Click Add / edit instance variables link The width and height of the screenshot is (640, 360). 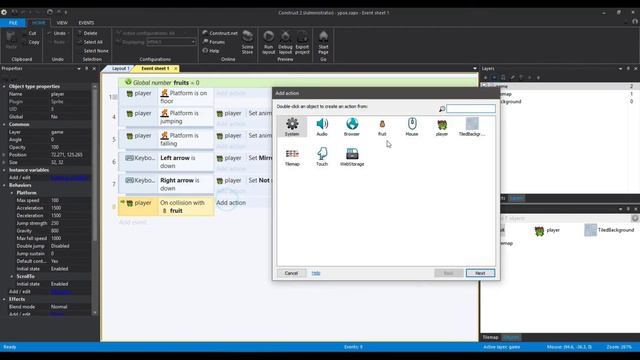click(69, 178)
